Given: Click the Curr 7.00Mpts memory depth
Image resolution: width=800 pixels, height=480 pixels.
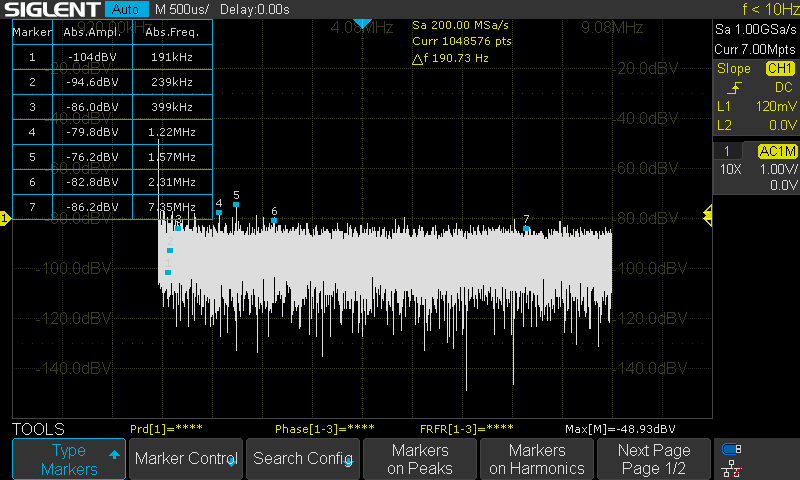Looking at the screenshot, I should 755,49.
